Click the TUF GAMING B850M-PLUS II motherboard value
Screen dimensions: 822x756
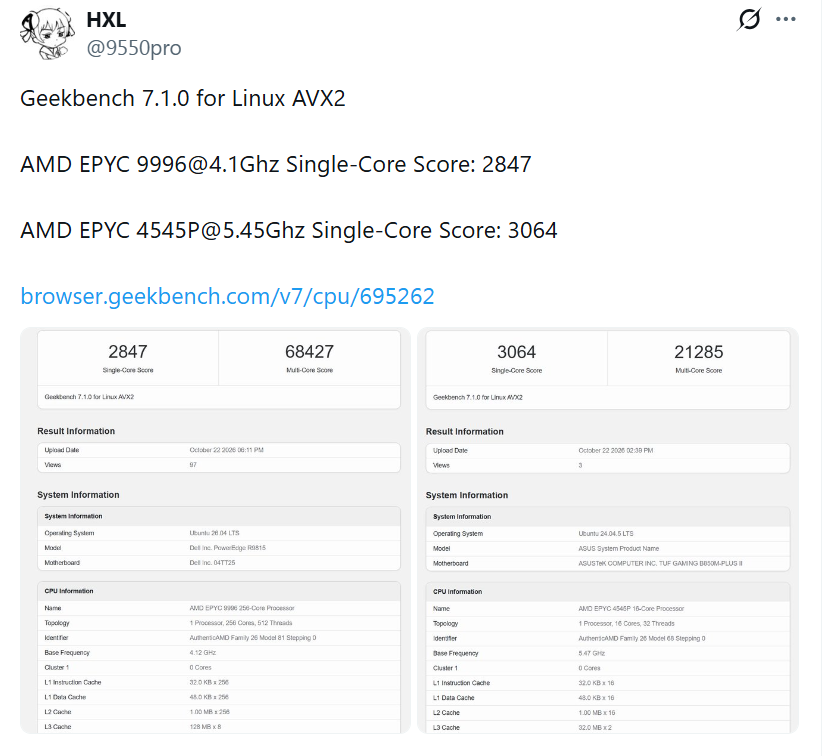pyautogui.click(x=661, y=563)
